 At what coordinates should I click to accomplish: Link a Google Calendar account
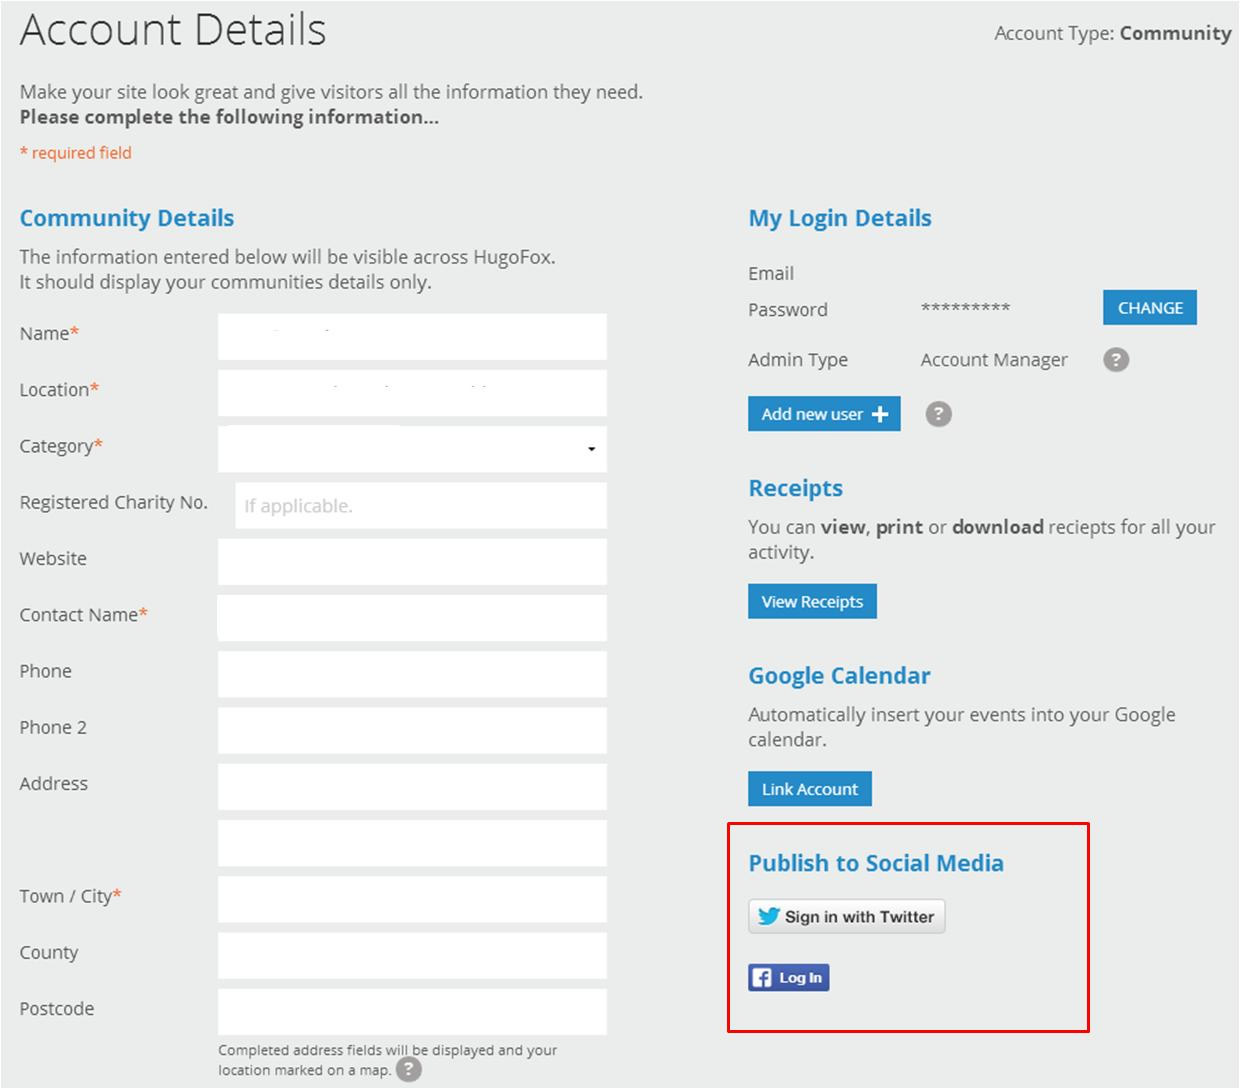(809, 788)
